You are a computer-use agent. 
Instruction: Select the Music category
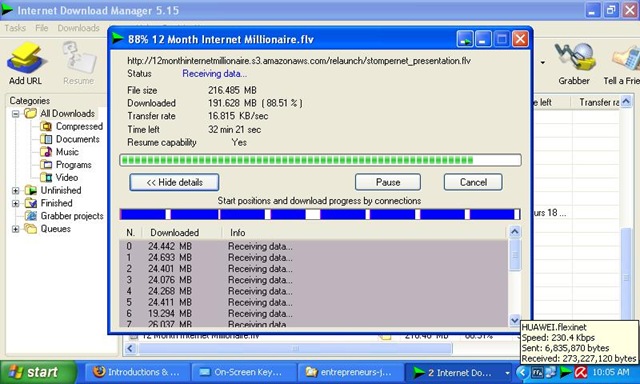(60, 152)
